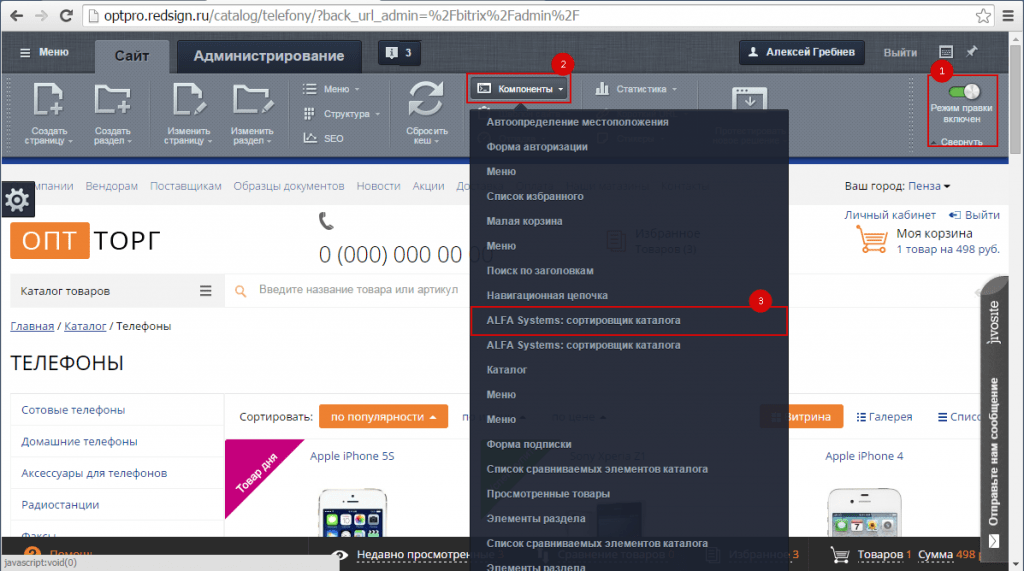Open the Chrome browser menu
The height and width of the screenshot is (571, 1024).
1008,16
